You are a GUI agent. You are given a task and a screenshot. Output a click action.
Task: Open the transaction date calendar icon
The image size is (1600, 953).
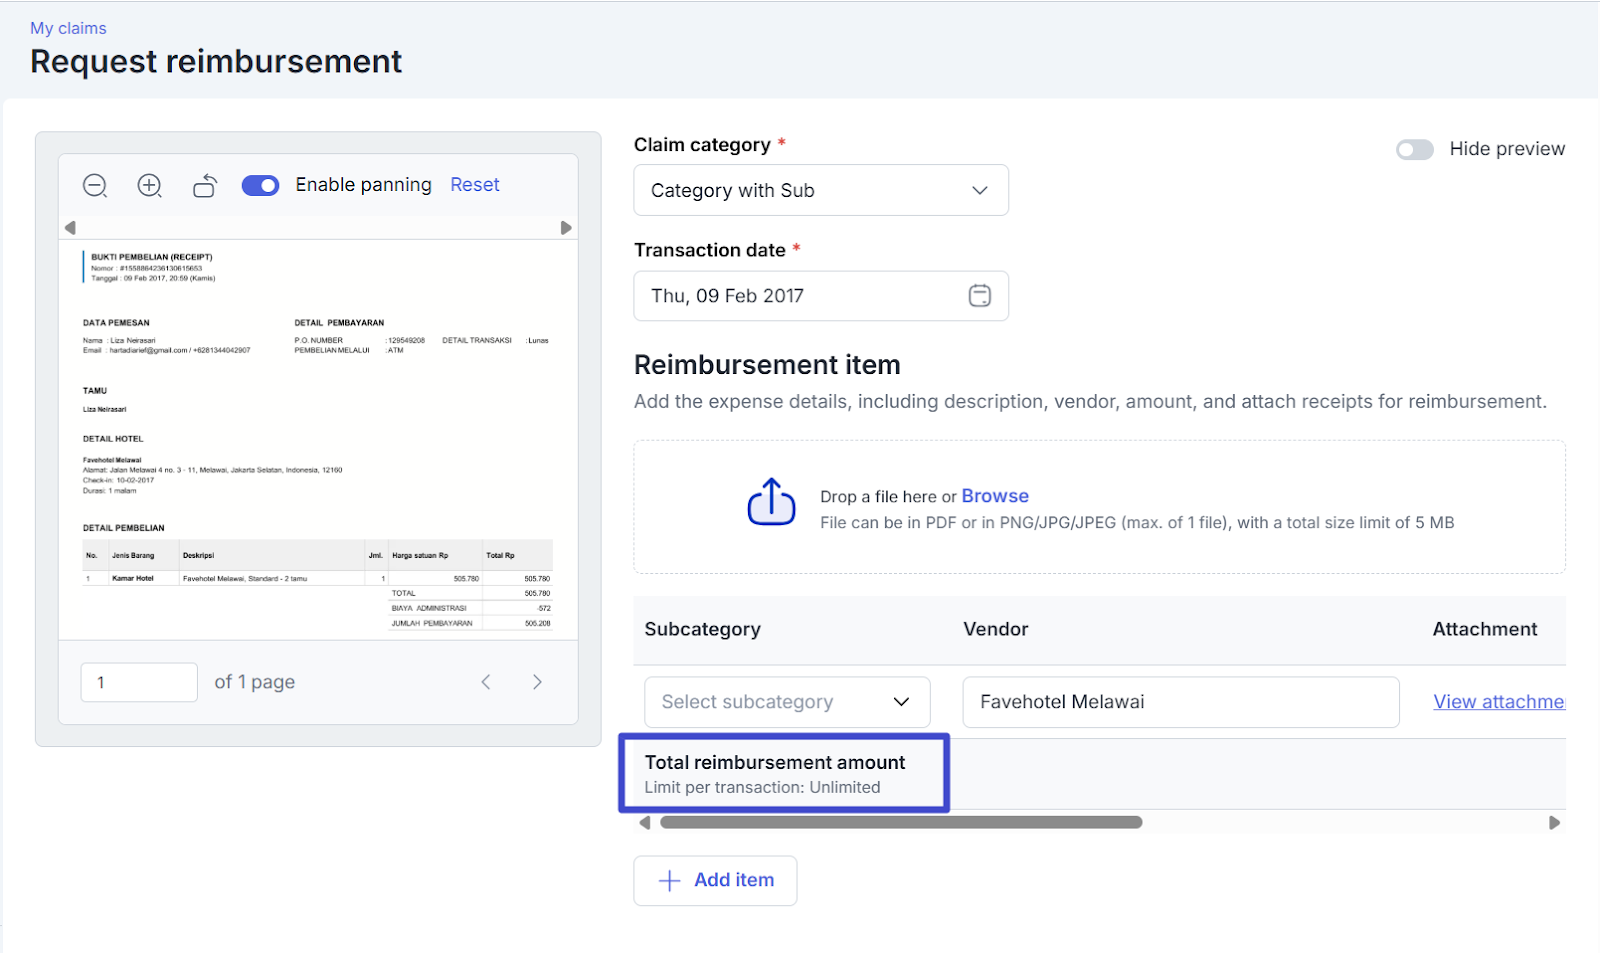979,296
